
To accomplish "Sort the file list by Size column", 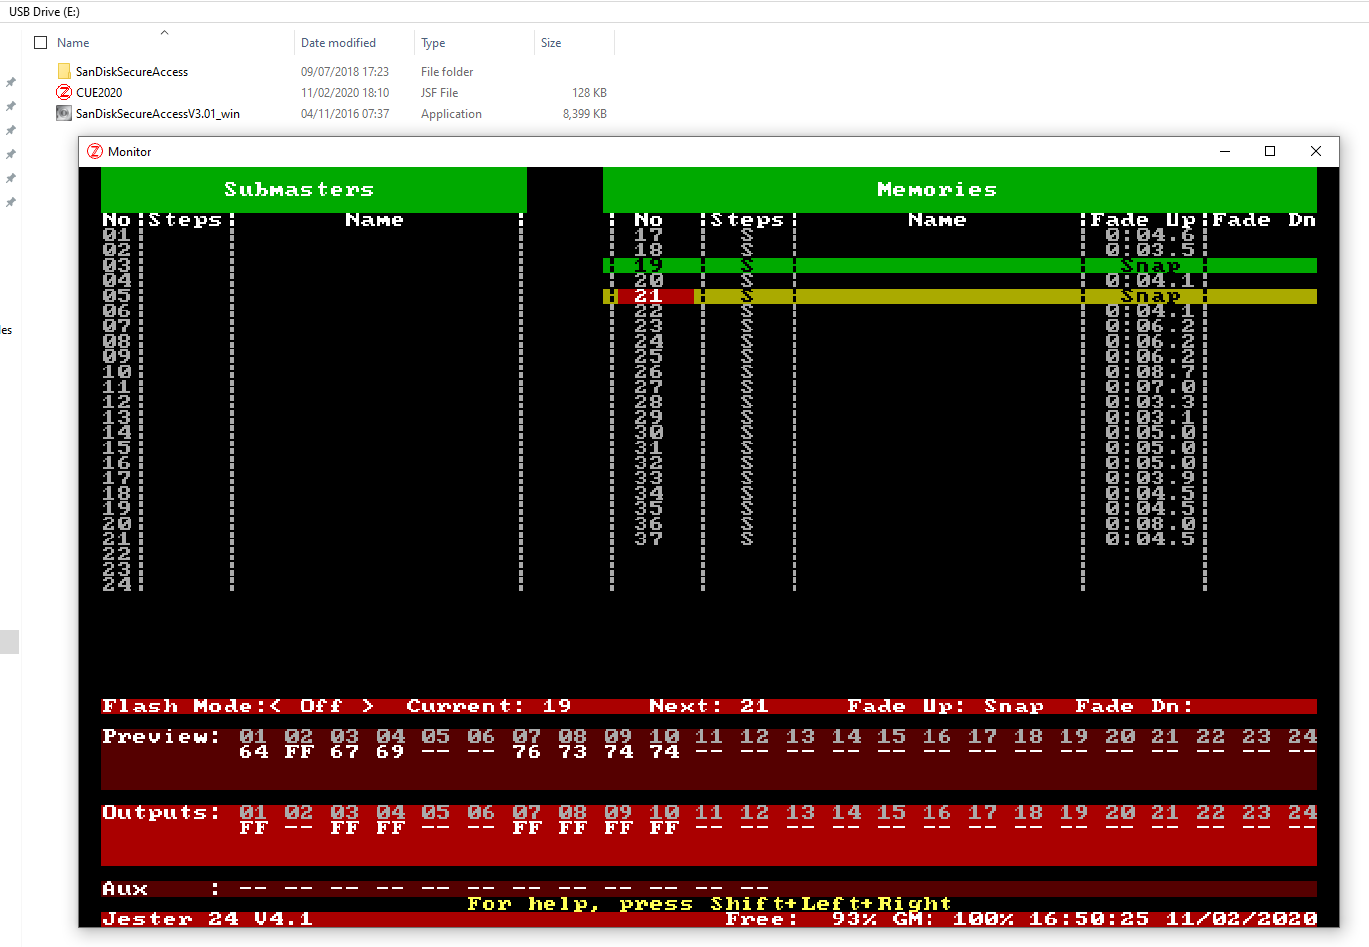I will (551, 43).
